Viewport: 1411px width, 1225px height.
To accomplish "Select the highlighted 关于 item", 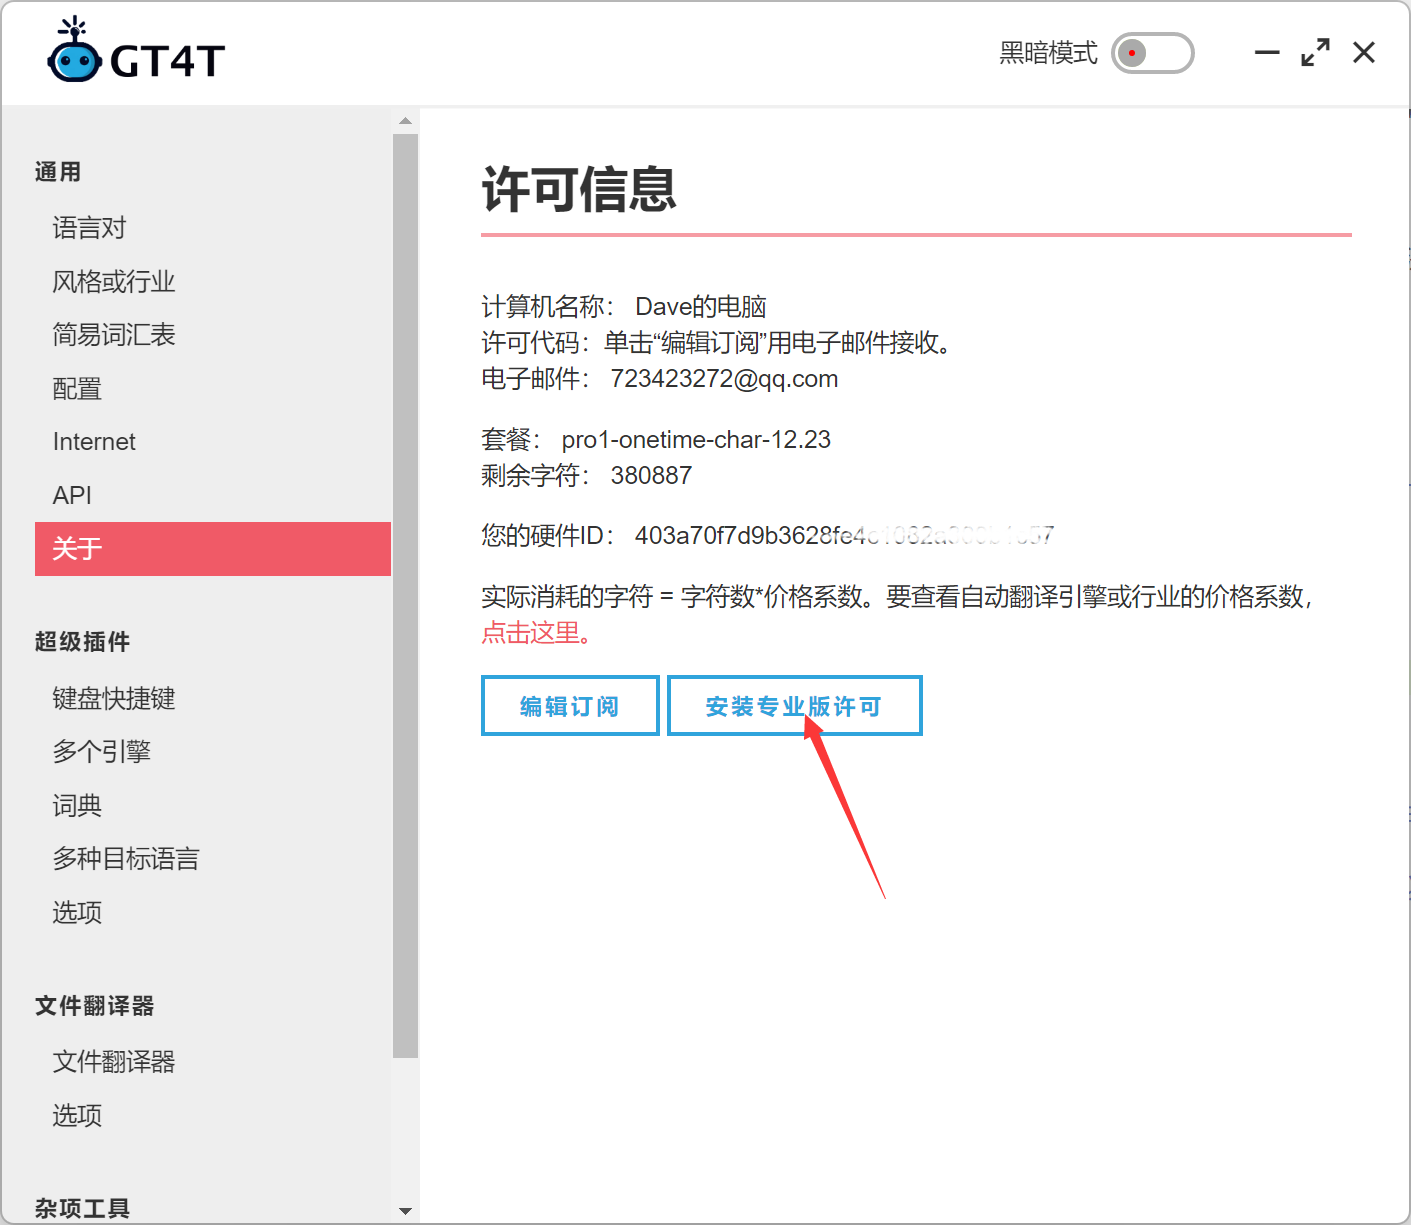I will point(213,549).
